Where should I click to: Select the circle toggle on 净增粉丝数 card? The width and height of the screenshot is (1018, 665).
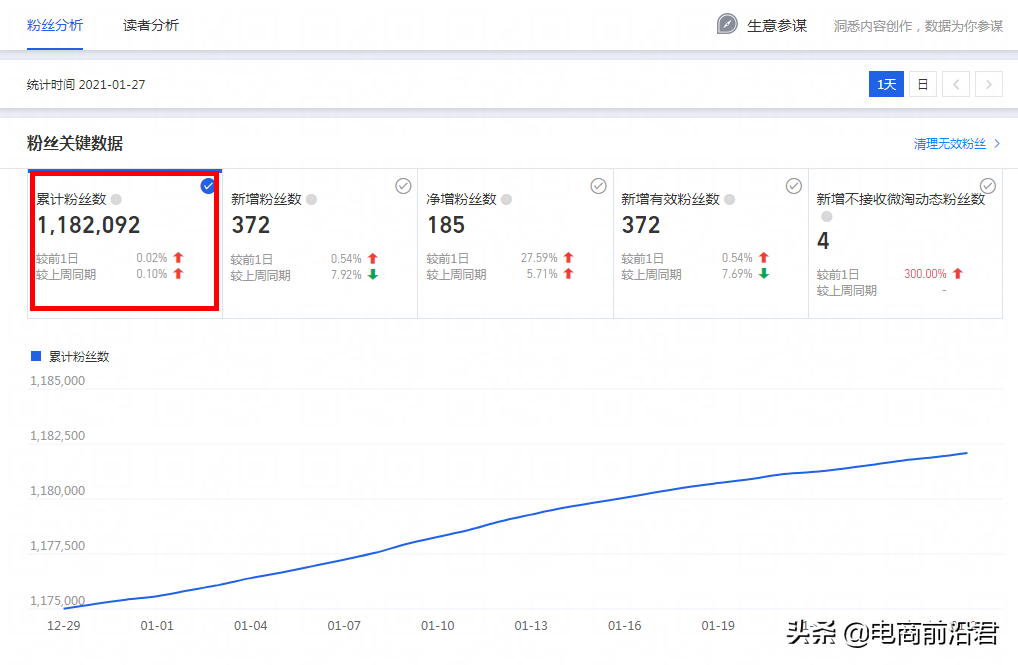click(598, 185)
